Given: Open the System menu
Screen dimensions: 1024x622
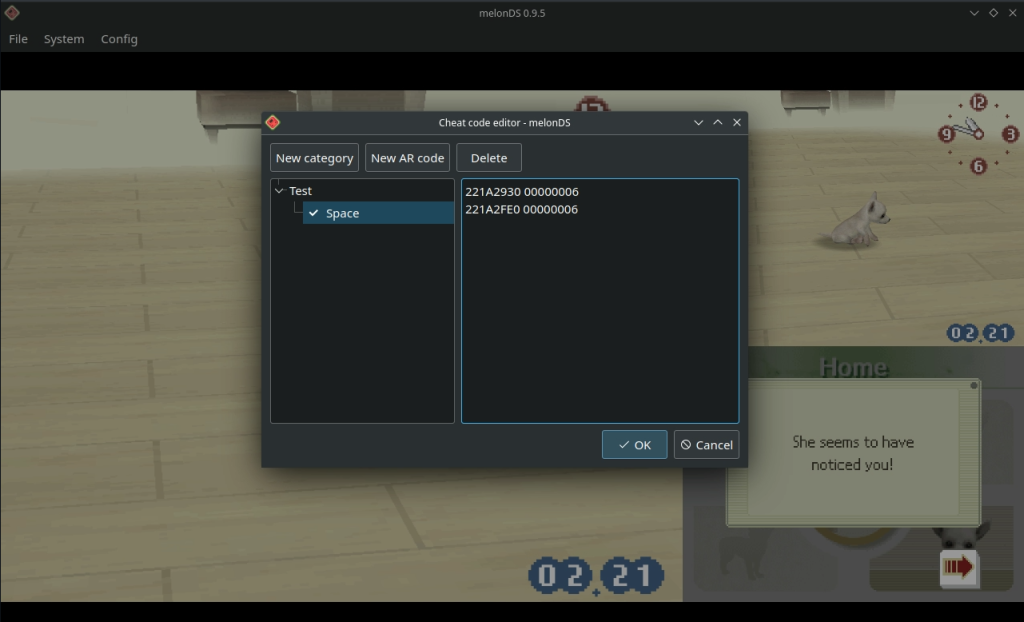Looking at the screenshot, I should point(64,39).
